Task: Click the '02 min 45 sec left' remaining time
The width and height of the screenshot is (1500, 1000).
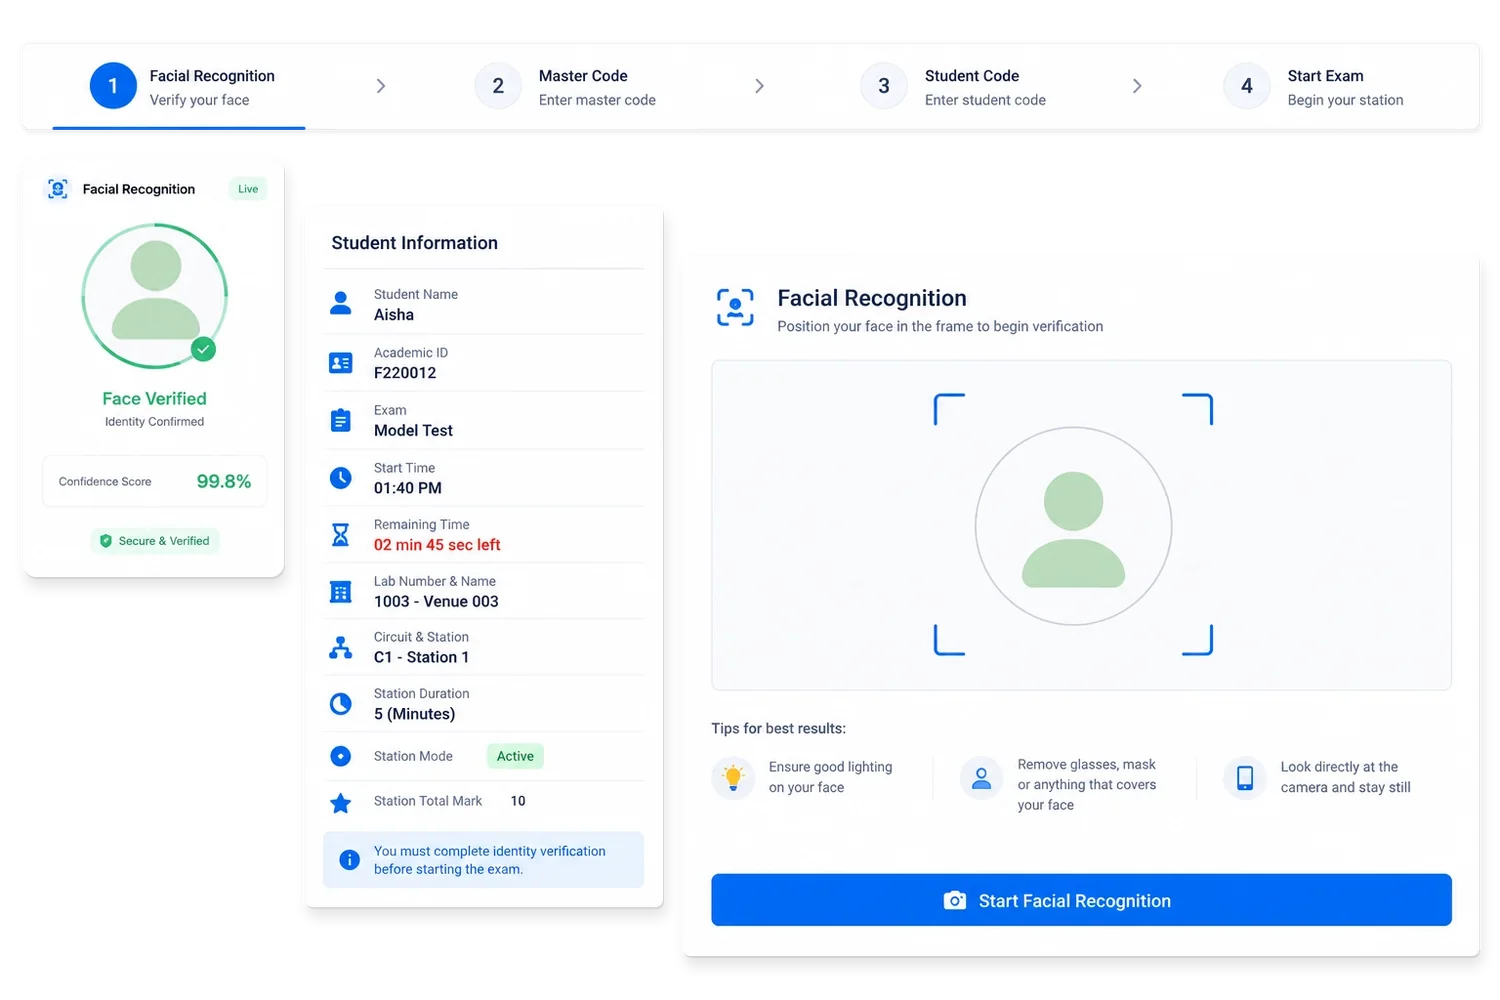Action: (437, 545)
